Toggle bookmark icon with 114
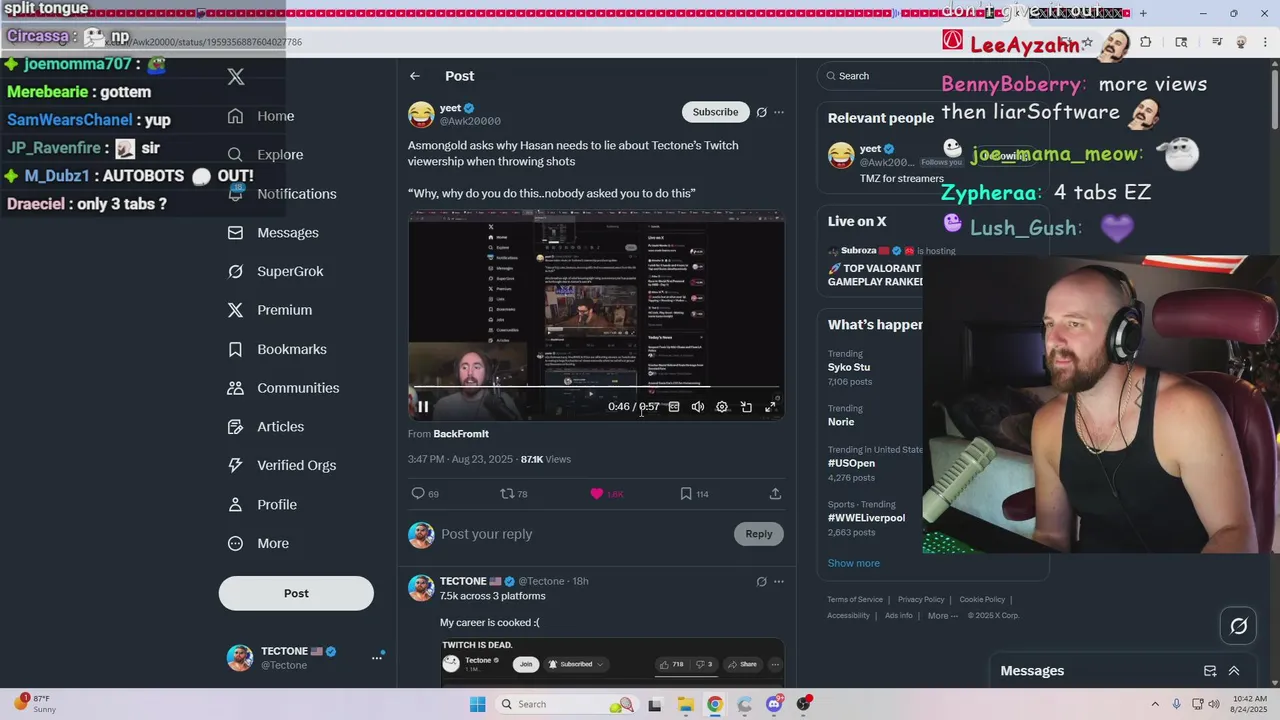This screenshot has height=720, width=1280. click(x=686, y=494)
